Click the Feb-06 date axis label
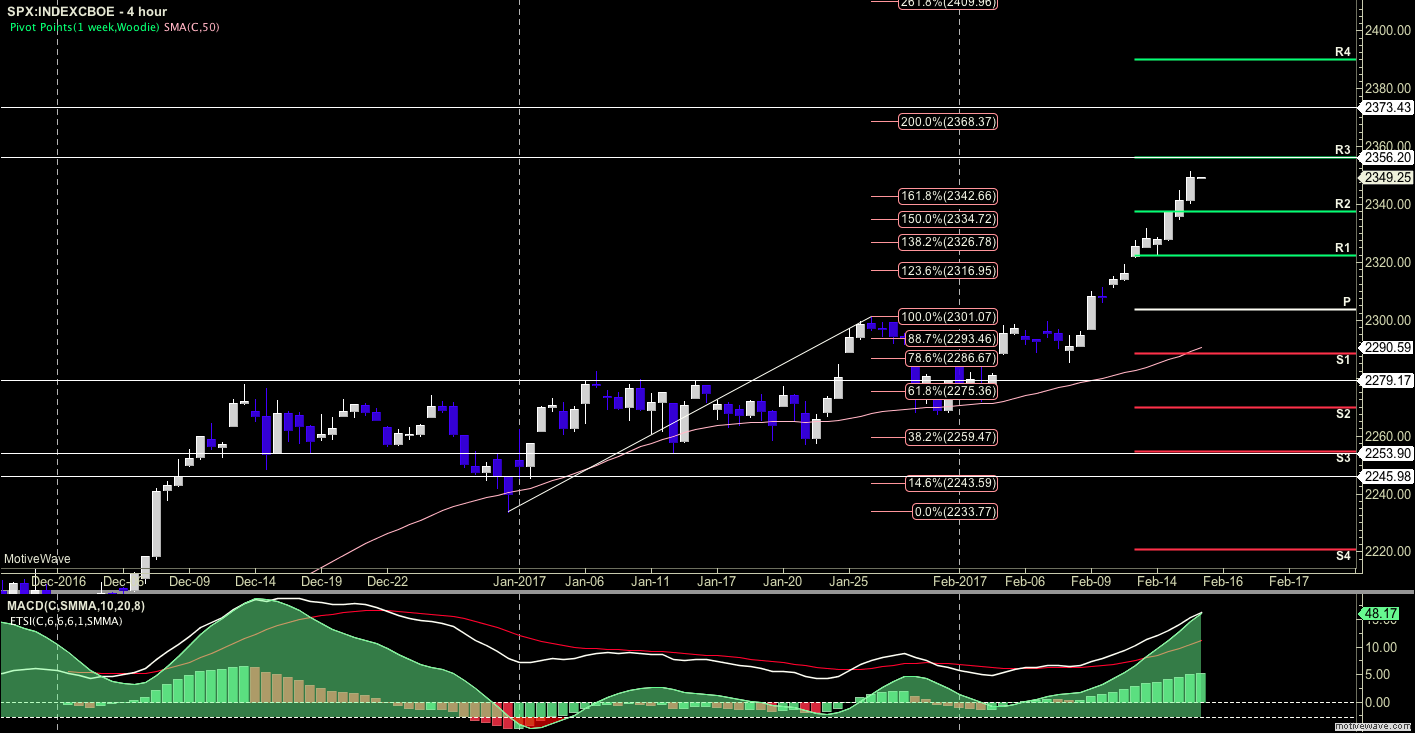 pyautogui.click(x=1026, y=581)
